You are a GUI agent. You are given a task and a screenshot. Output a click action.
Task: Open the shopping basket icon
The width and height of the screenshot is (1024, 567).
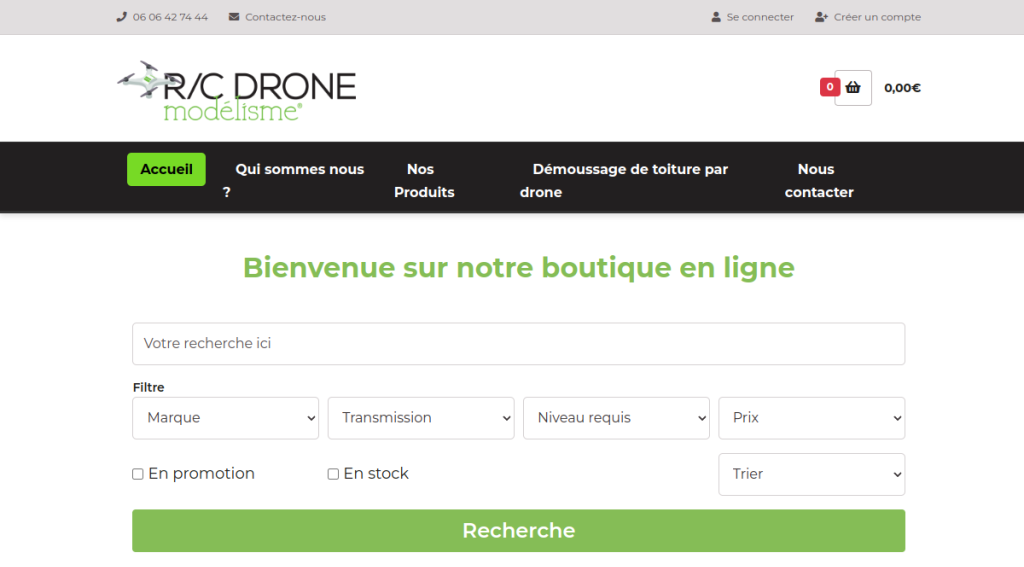point(853,88)
